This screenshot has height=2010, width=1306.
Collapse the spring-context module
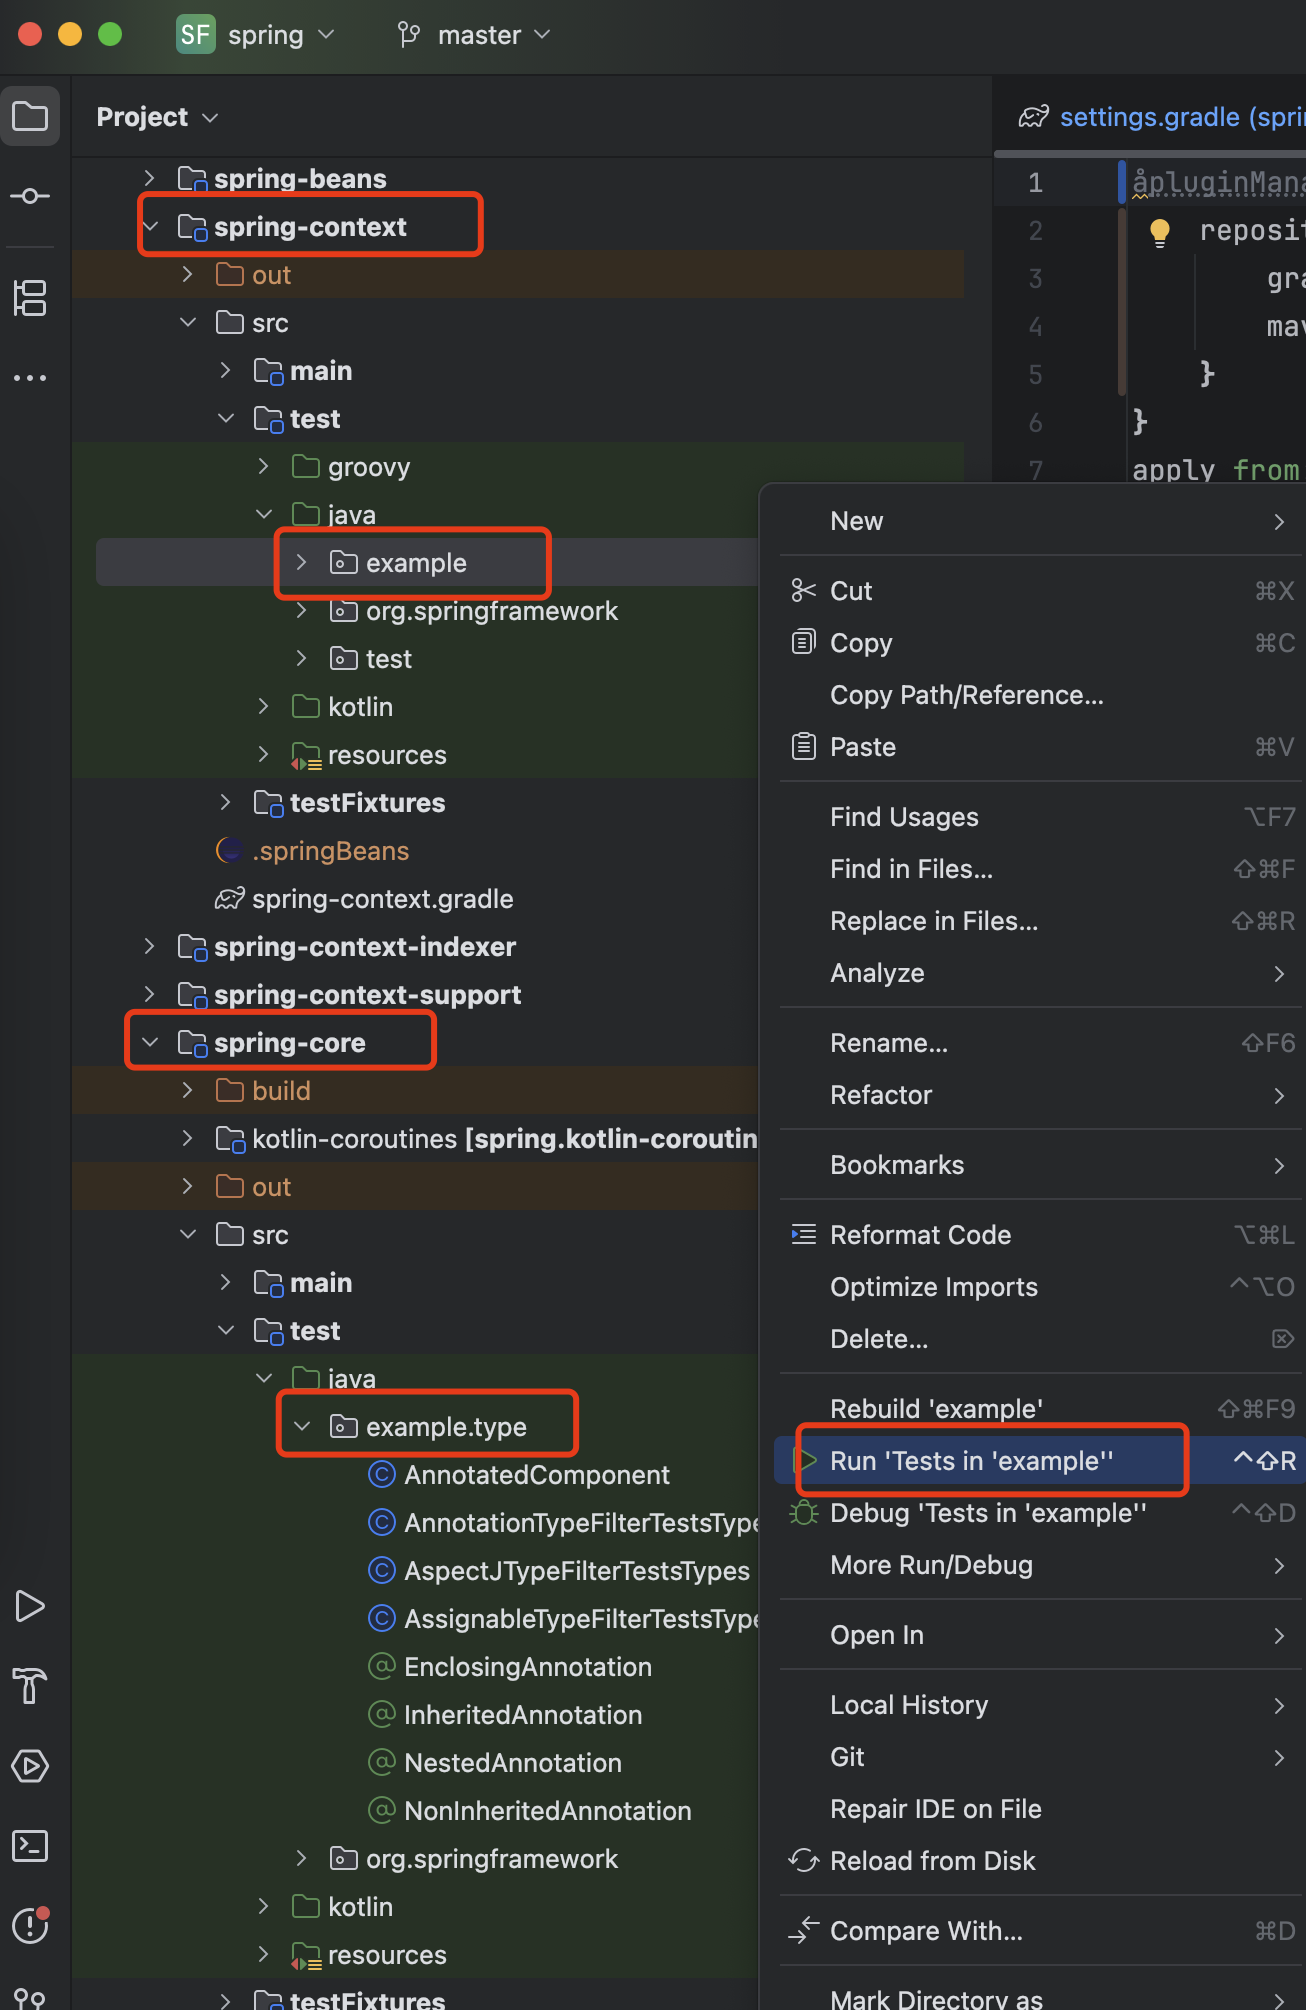click(x=150, y=227)
